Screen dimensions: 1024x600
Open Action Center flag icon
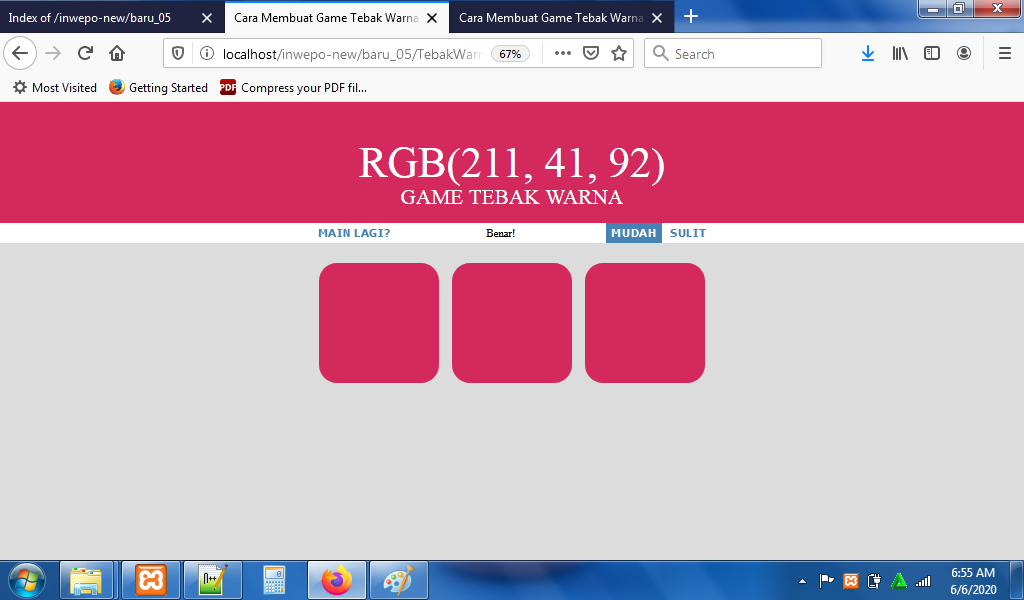(x=827, y=580)
